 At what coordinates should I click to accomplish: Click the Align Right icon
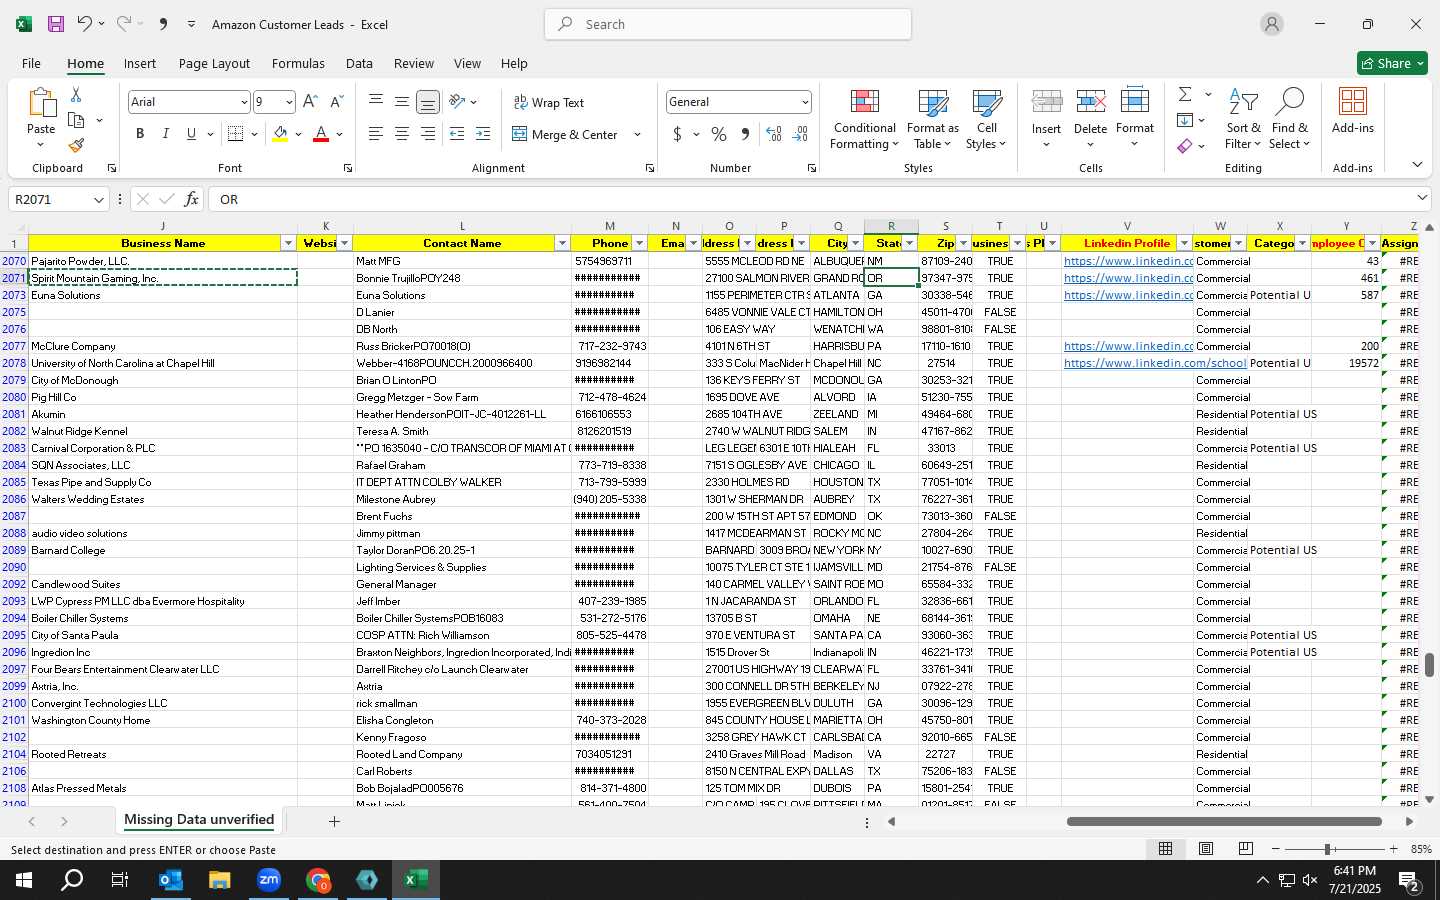[427, 134]
